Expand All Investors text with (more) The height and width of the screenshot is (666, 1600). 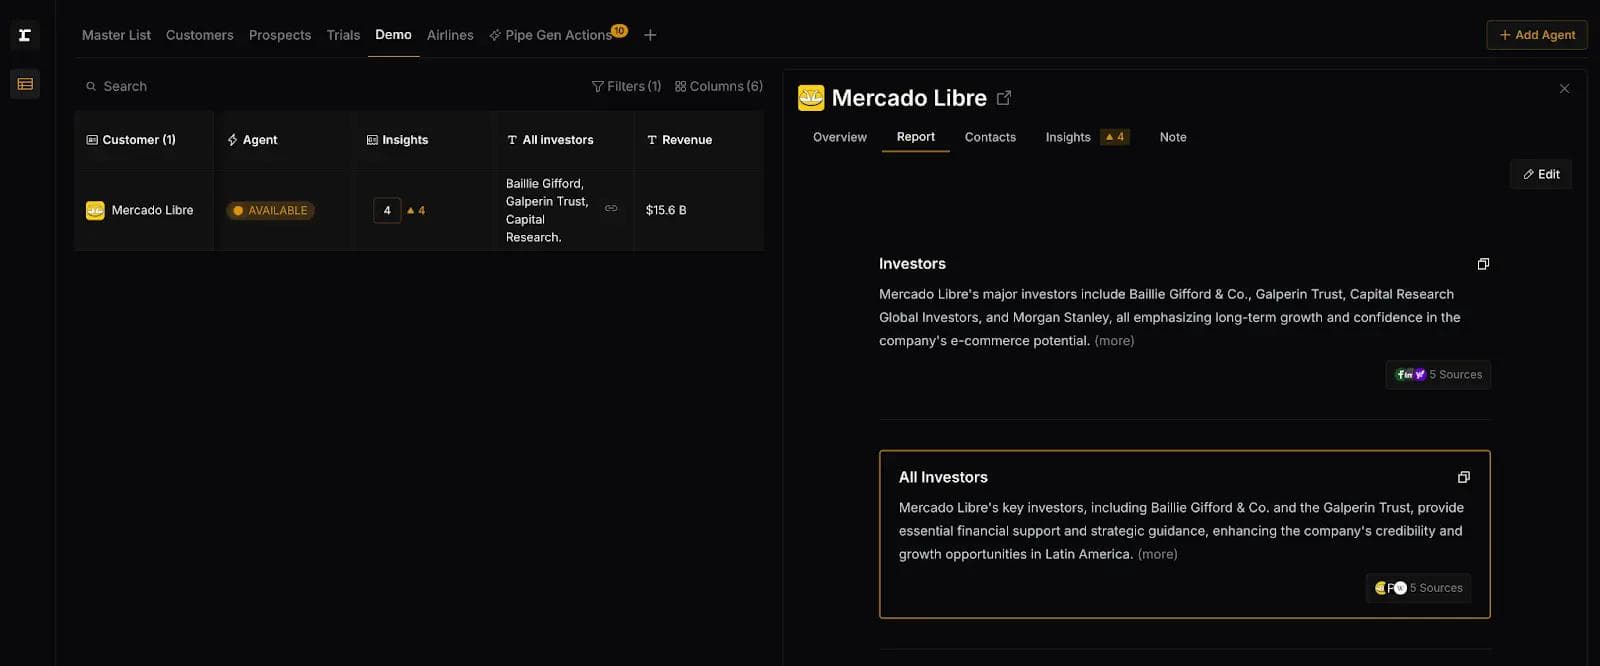1157,554
